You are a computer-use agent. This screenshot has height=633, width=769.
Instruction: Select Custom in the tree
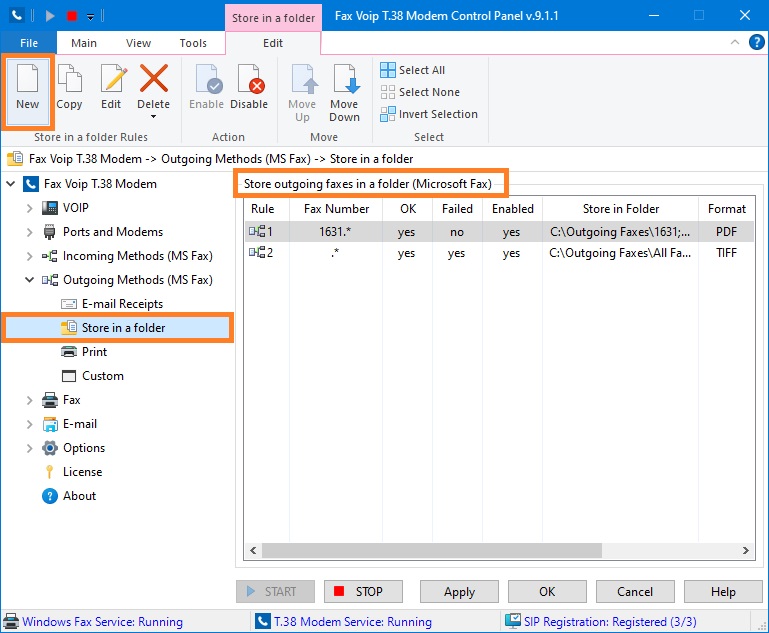(x=103, y=376)
